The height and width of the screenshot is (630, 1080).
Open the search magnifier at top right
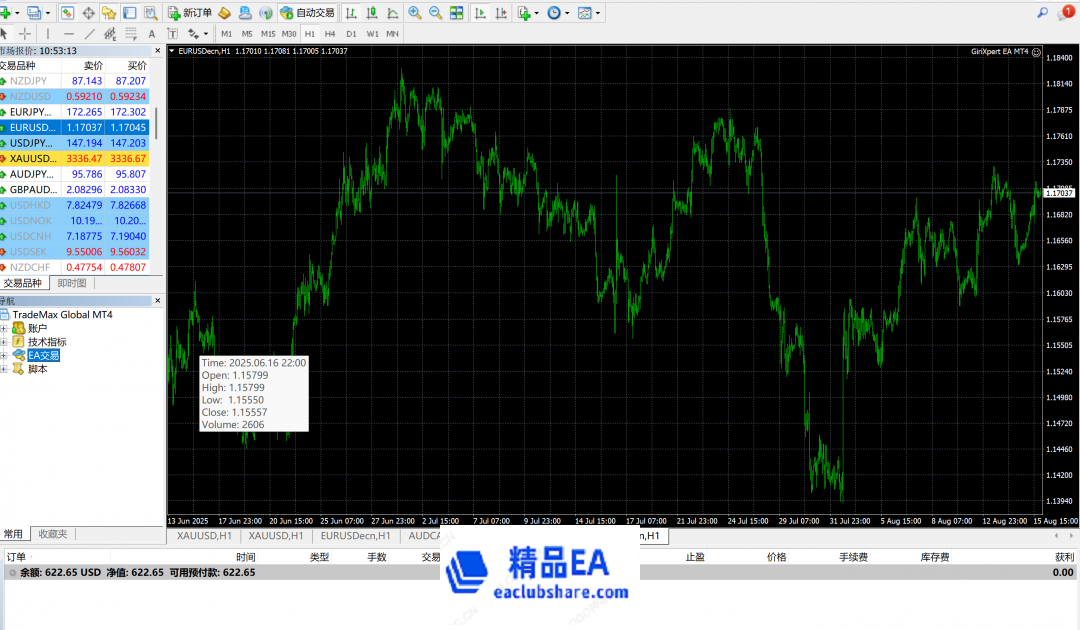pos(1043,13)
